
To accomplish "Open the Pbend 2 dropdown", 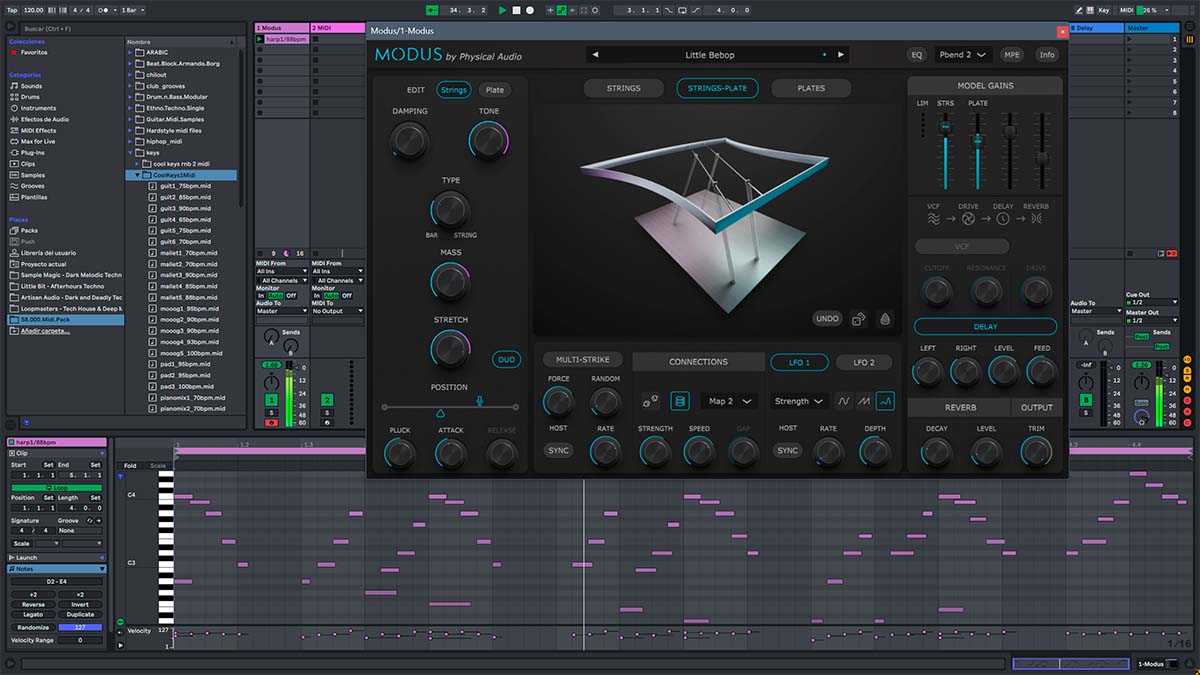I will (963, 55).
